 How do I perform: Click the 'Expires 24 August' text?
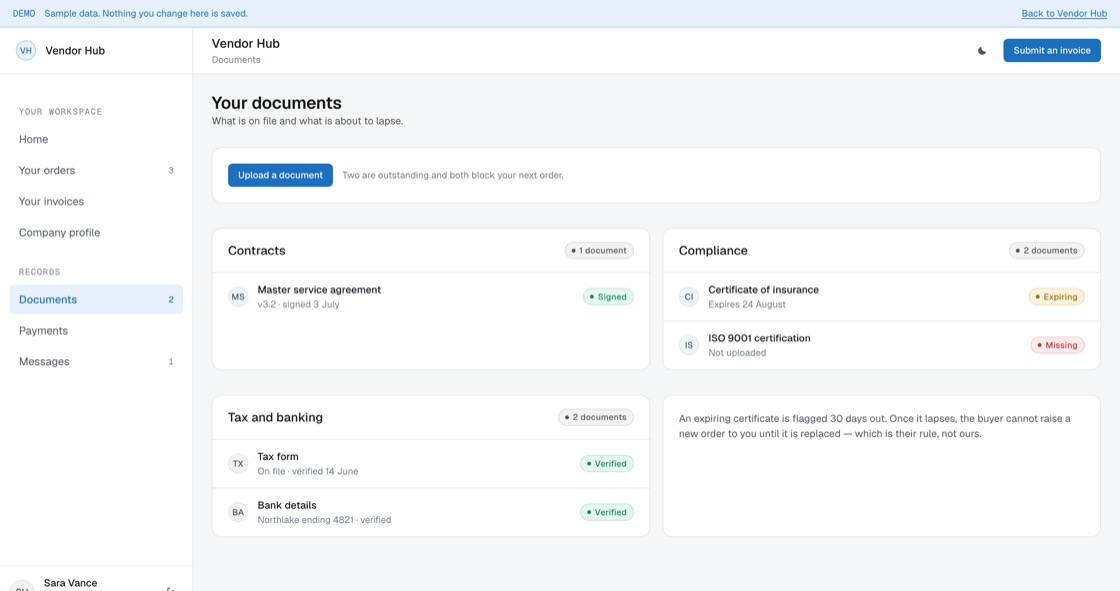(746, 304)
